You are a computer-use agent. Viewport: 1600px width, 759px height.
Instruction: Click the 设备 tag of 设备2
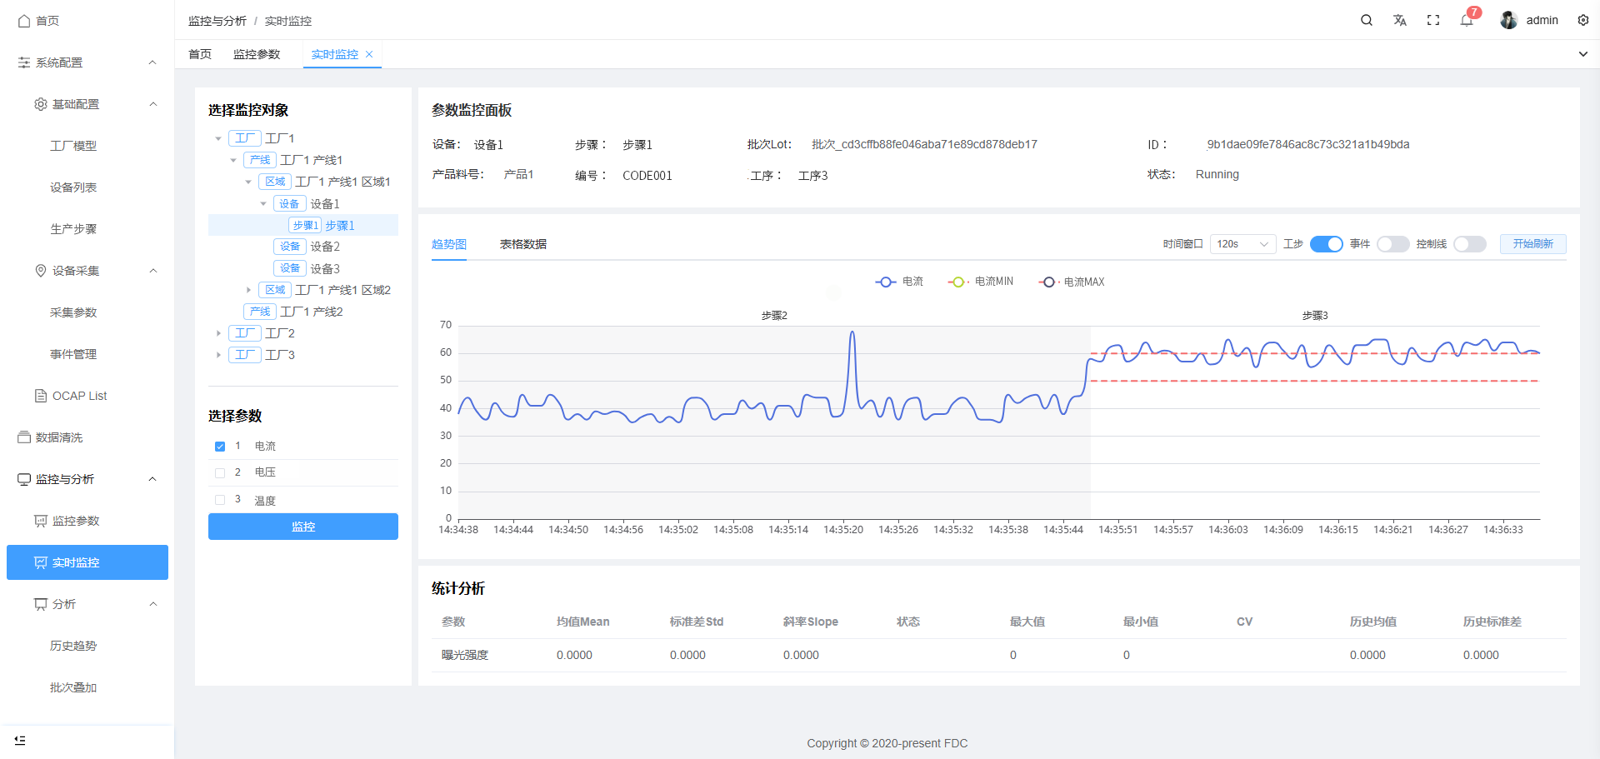(290, 246)
